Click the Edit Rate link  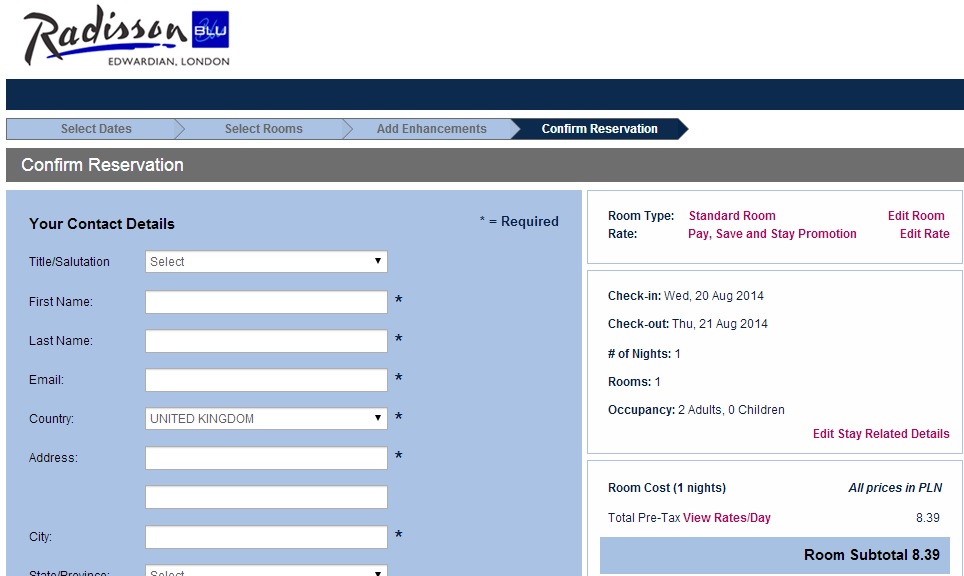point(925,234)
